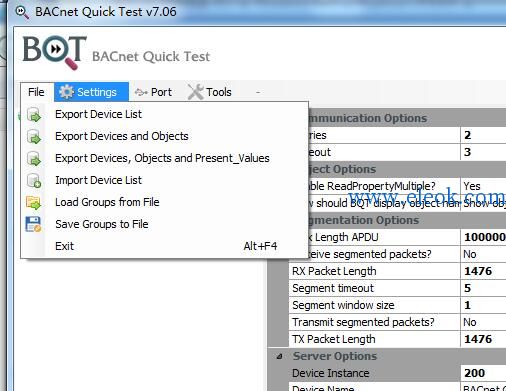Select the Server Options header
Image resolution: width=506 pixels, height=391 pixels.
[x=335, y=356]
